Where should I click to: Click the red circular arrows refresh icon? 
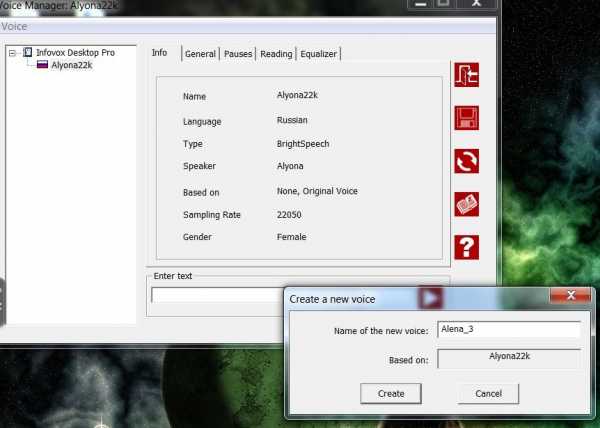[x=466, y=161]
